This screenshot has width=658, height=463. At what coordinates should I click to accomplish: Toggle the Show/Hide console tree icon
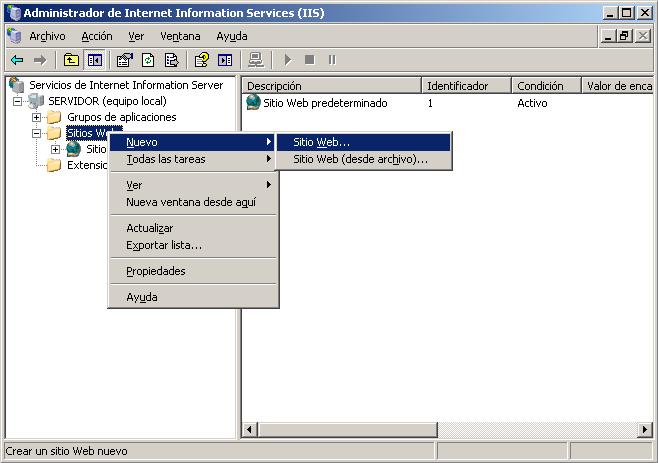(x=94, y=60)
